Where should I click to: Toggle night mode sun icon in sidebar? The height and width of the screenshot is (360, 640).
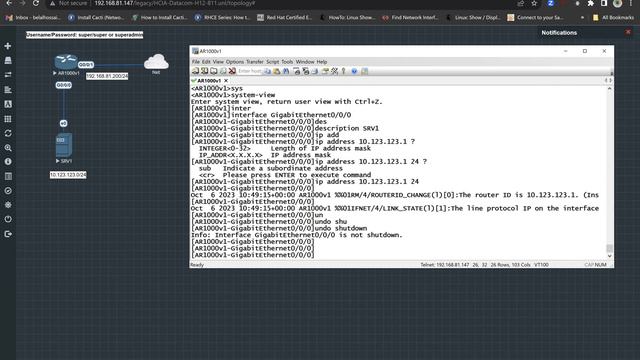(x=8, y=205)
